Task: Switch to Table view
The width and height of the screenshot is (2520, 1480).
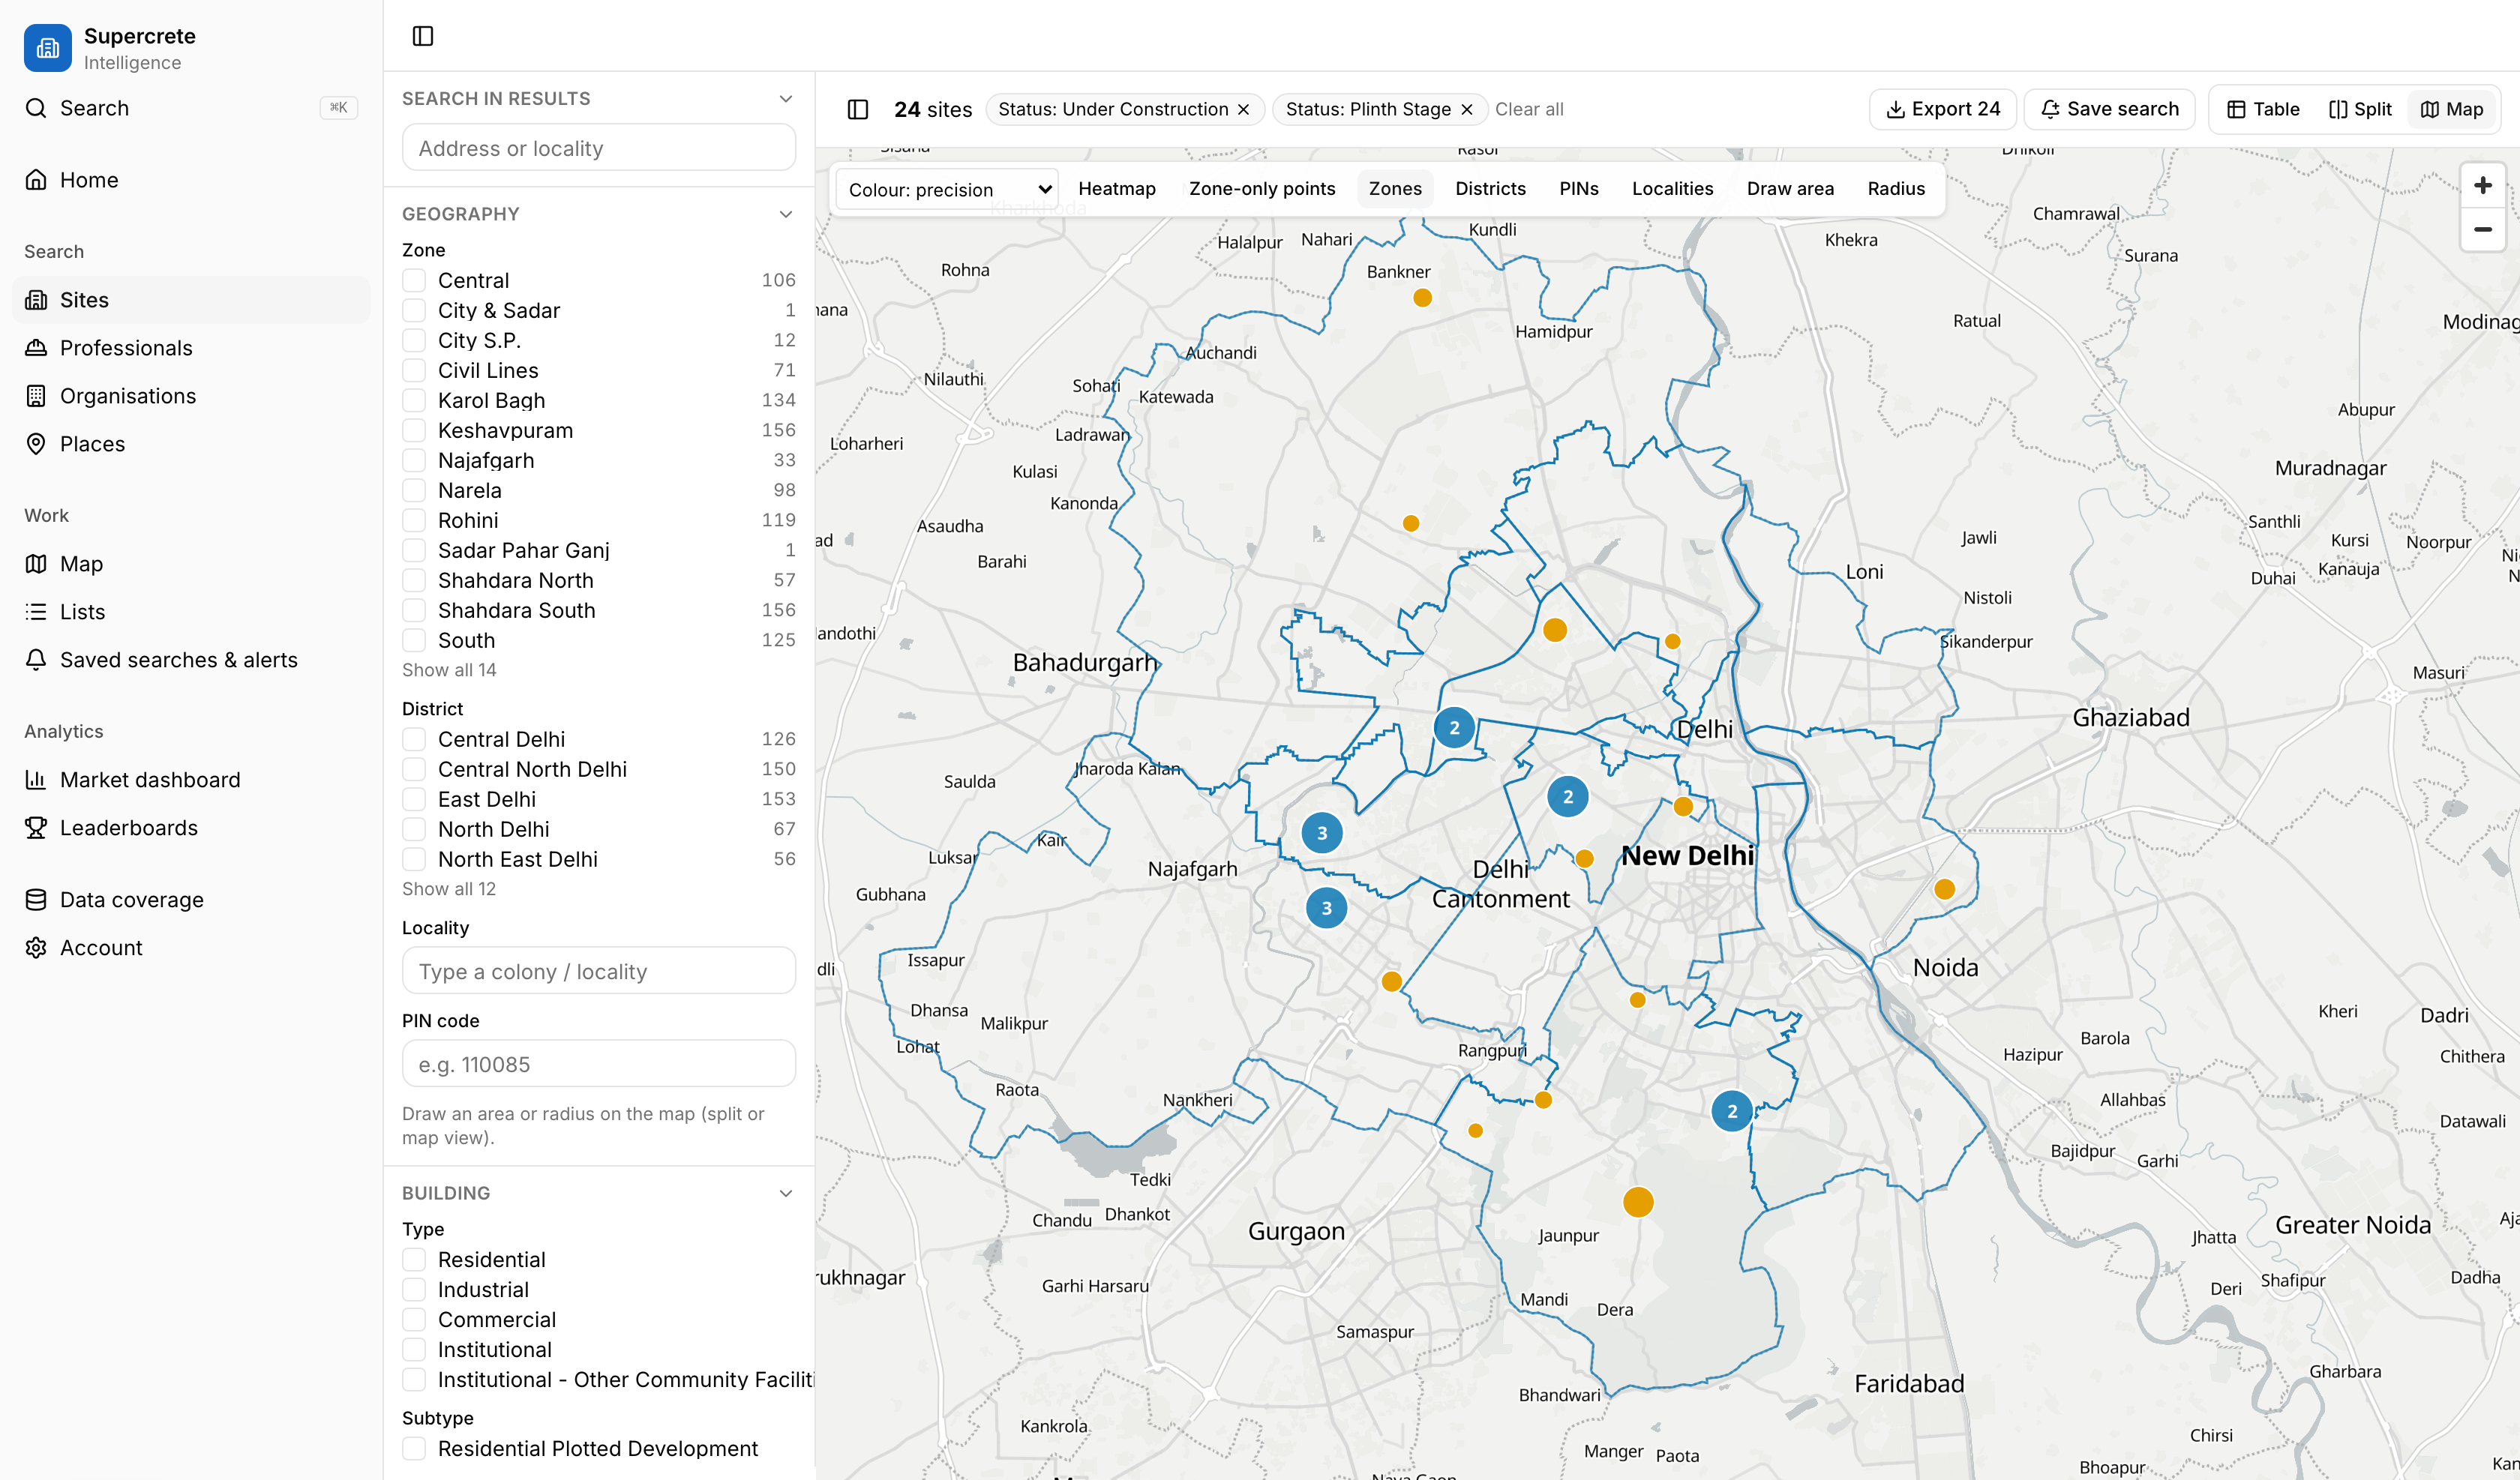Action: [x=2264, y=109]
